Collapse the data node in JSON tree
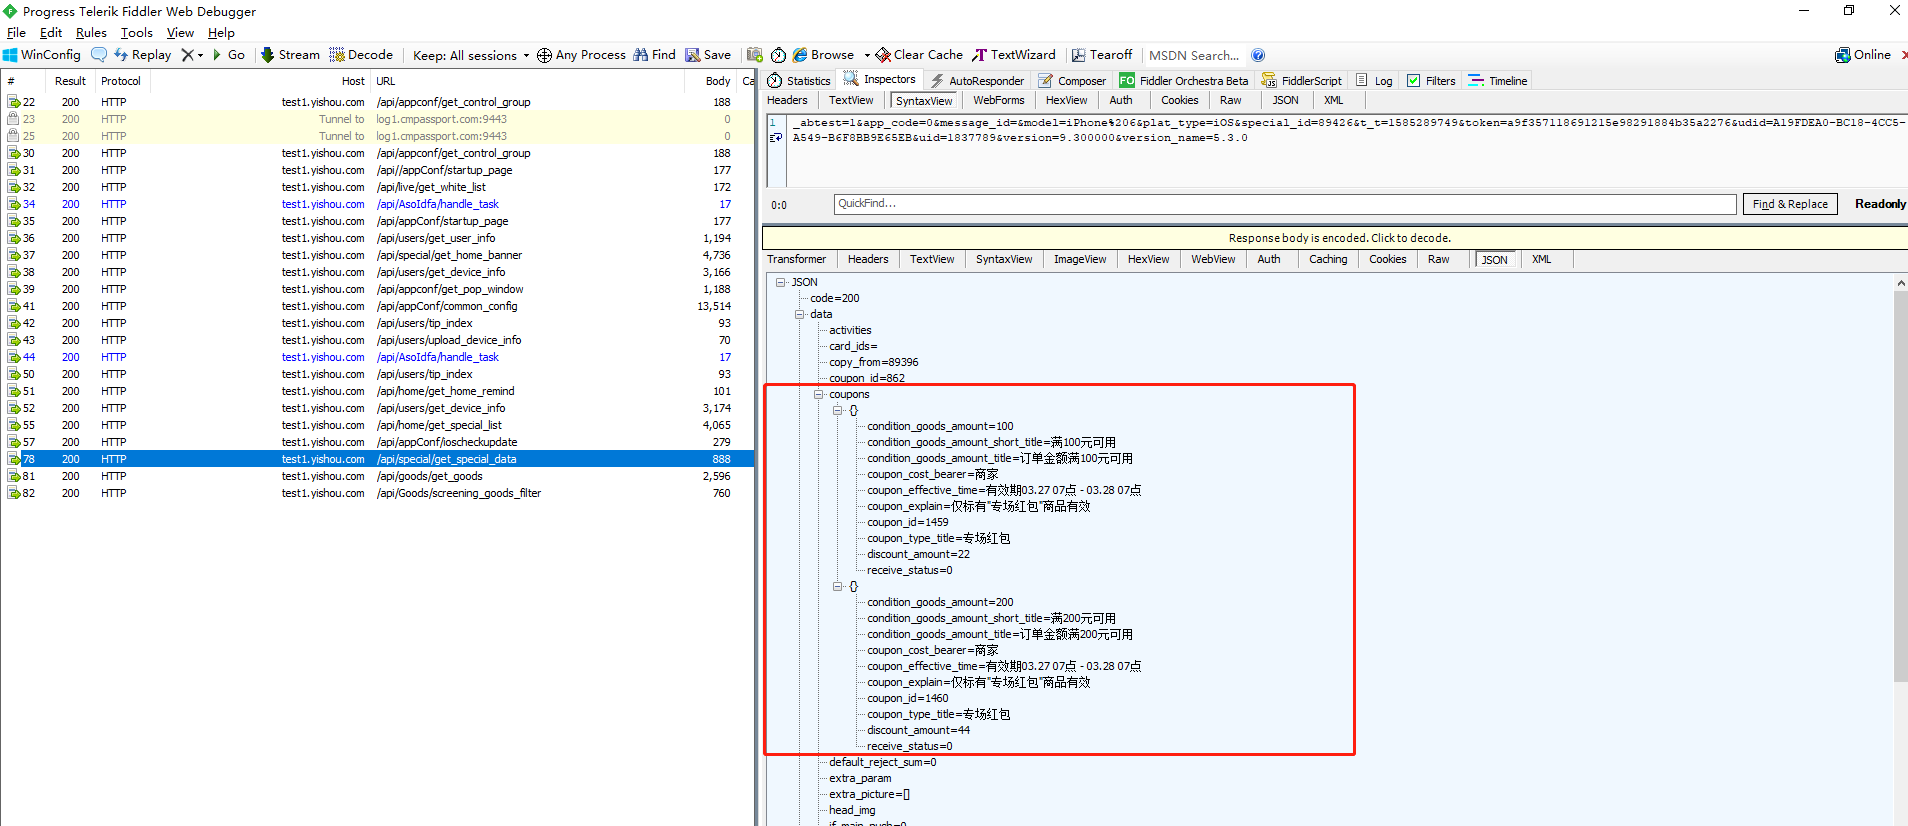 (799, 314)
